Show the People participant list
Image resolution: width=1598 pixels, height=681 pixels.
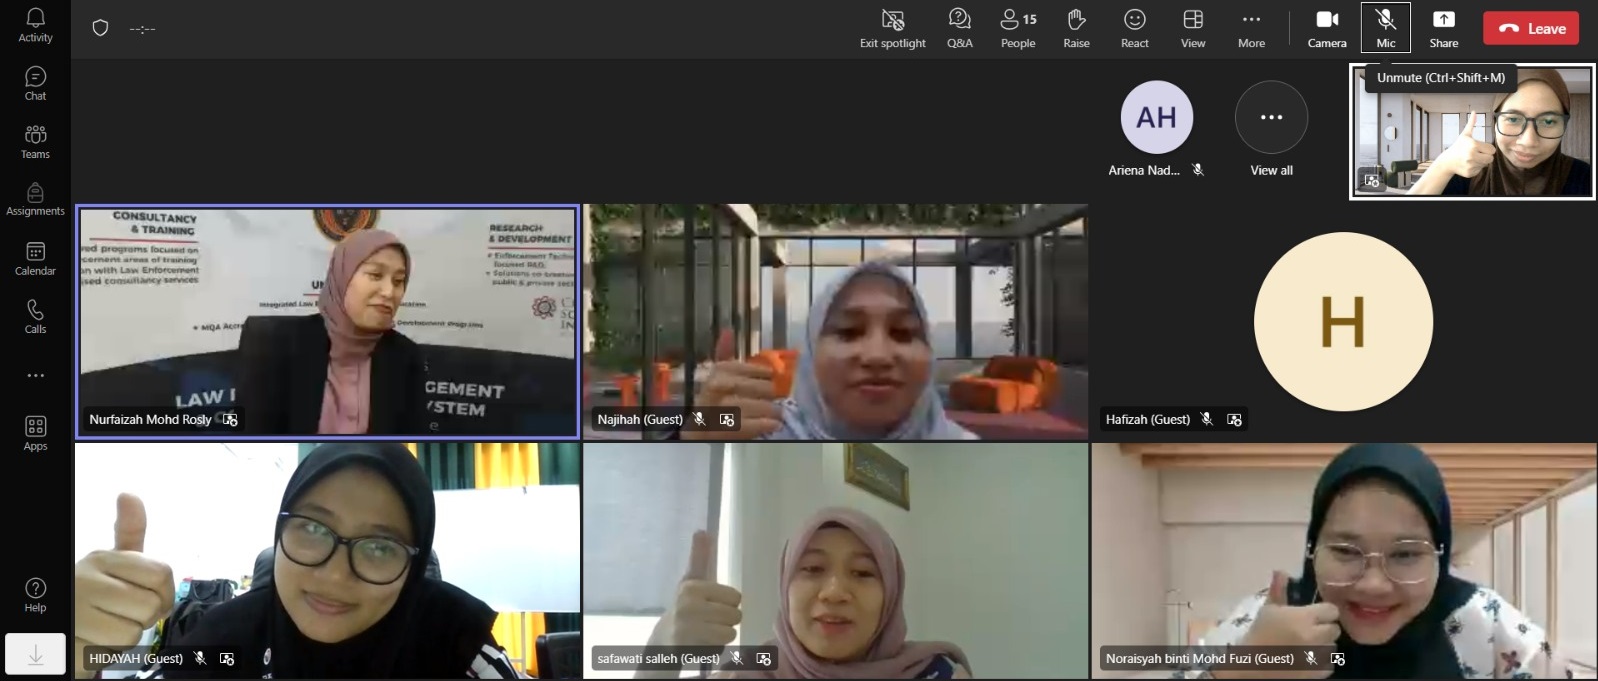[1018, 28]
